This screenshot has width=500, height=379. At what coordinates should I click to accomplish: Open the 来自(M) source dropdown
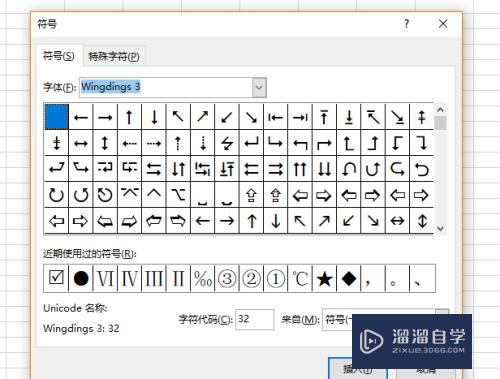pyautogui.click(x=442, y=312)
